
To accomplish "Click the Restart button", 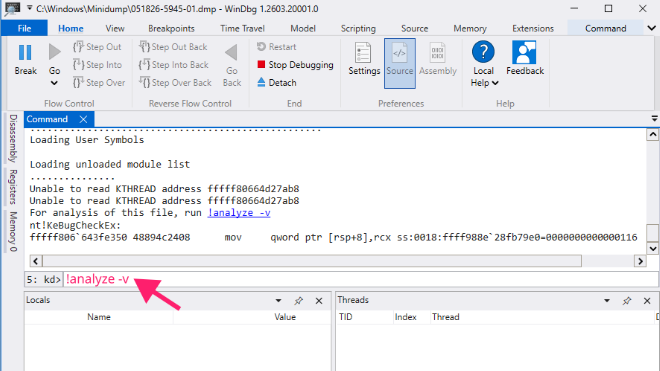I will click(x=277, y=47).
